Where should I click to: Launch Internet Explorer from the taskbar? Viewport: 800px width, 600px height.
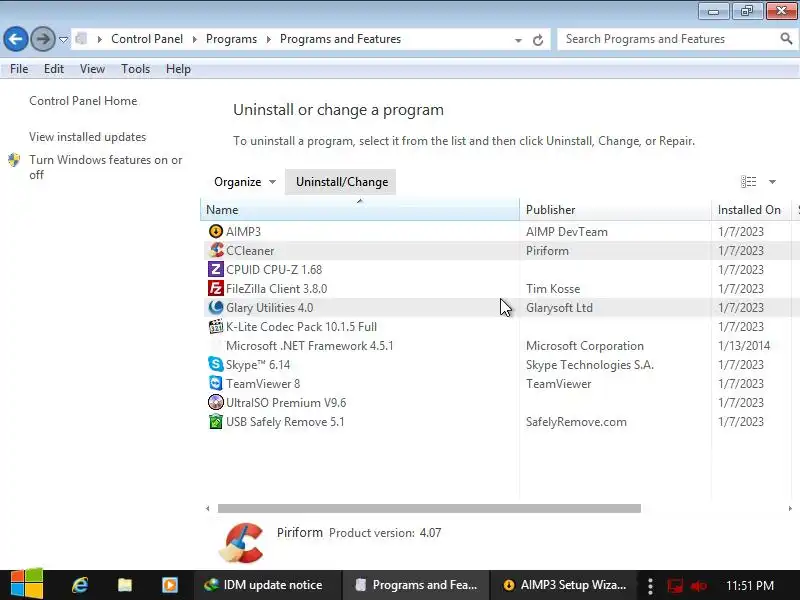pyautogui.click(x=80, y=585)
